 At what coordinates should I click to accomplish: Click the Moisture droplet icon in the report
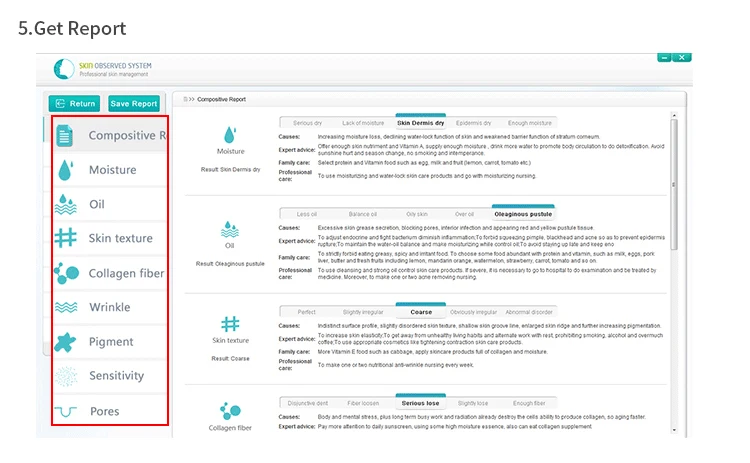[230, 135]
